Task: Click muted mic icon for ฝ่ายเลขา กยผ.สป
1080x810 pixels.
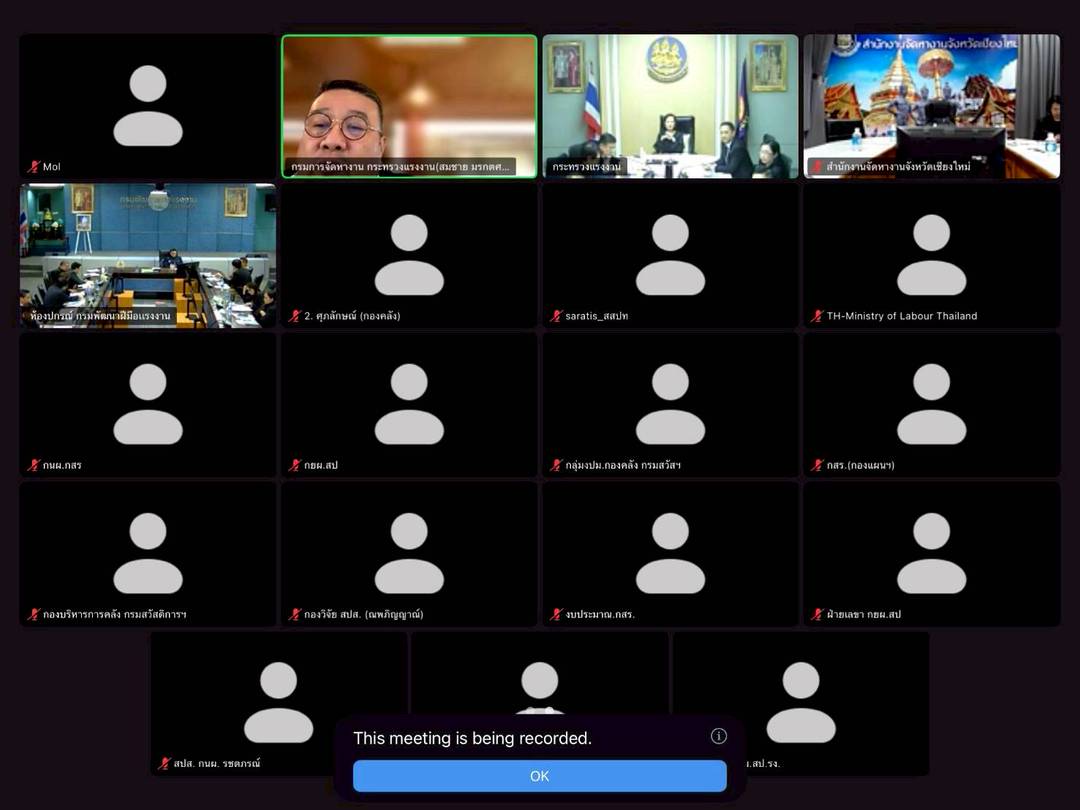Action: [817, 614]
